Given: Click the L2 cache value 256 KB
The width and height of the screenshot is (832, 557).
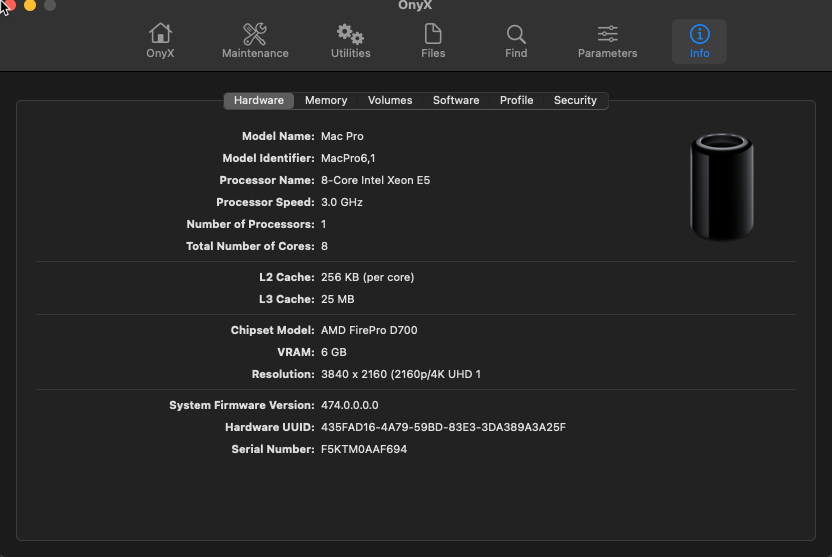Looking at the screenshot, I should pos(368,277).
